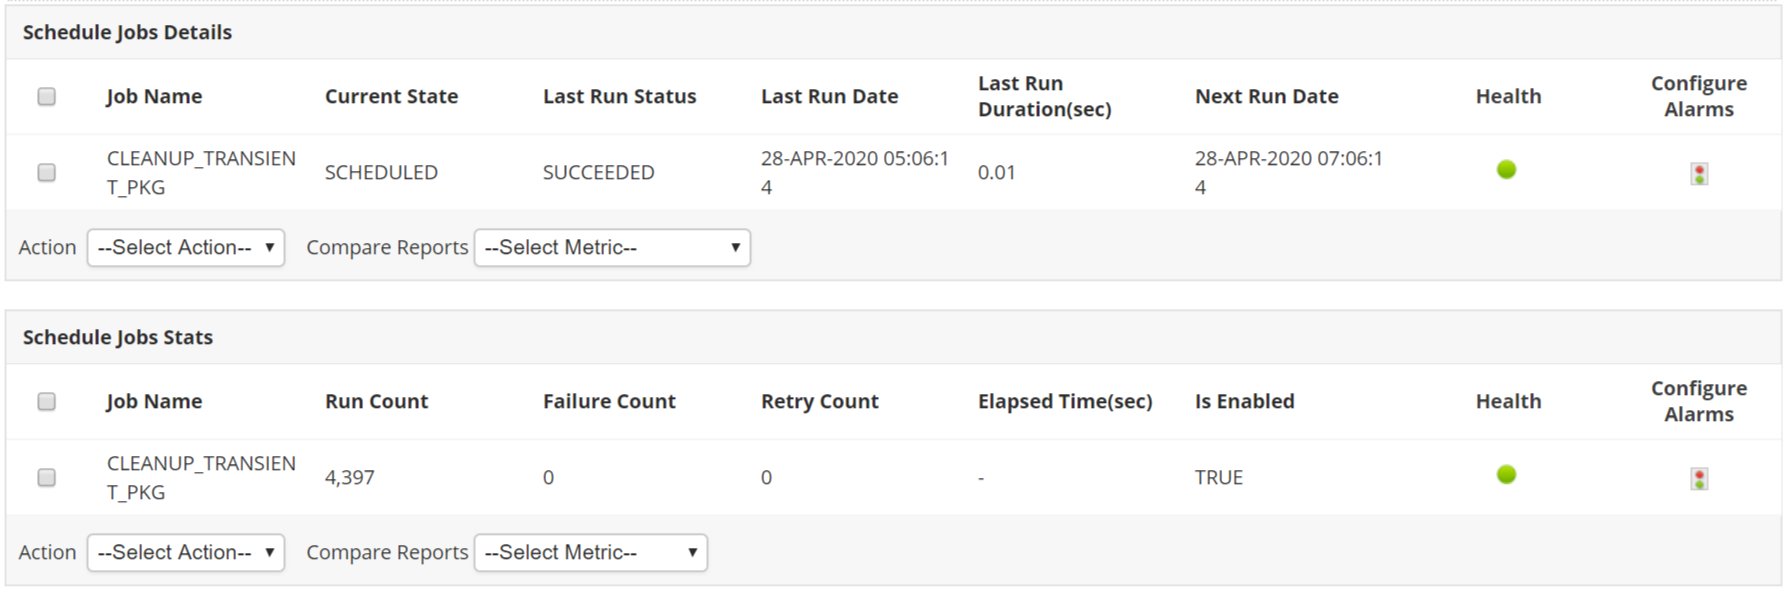Click CLEANUP_TRANSIENT_PKG job name in Details table
The image size is (1789, 592).
201,173
